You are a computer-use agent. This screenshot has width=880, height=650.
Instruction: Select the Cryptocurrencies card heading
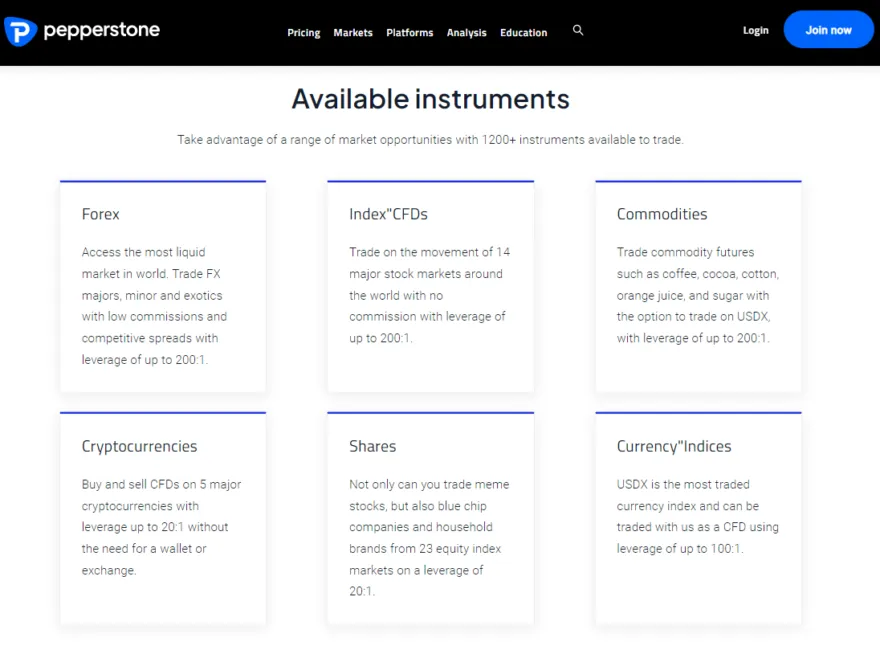(139, 446)
